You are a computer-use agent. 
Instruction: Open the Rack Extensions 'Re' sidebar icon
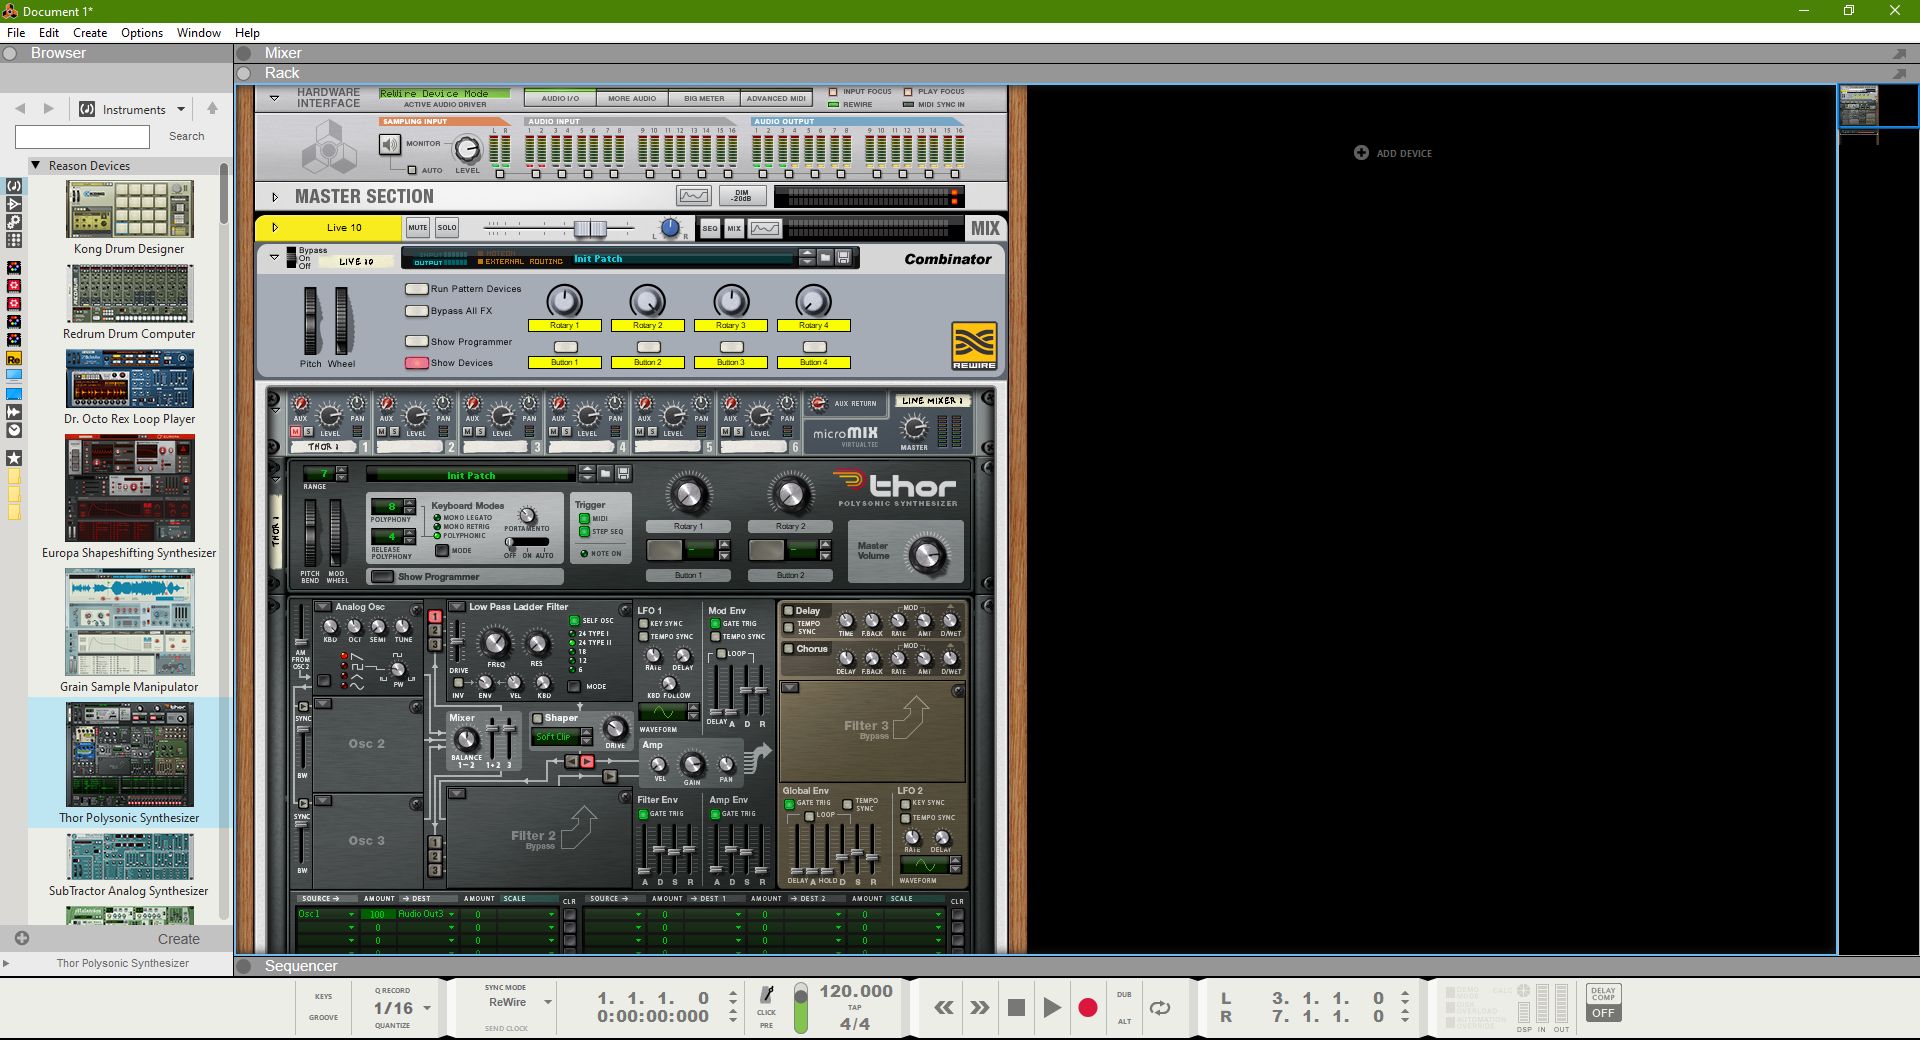point(14,358)
